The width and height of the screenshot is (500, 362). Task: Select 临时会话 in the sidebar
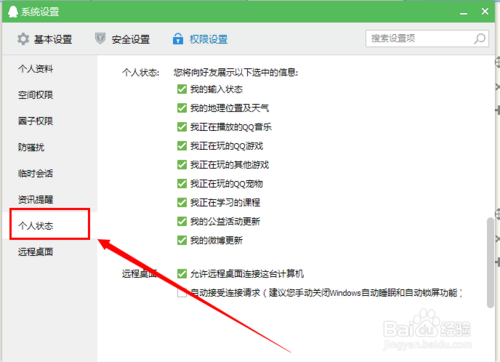(x=35, y=173)
